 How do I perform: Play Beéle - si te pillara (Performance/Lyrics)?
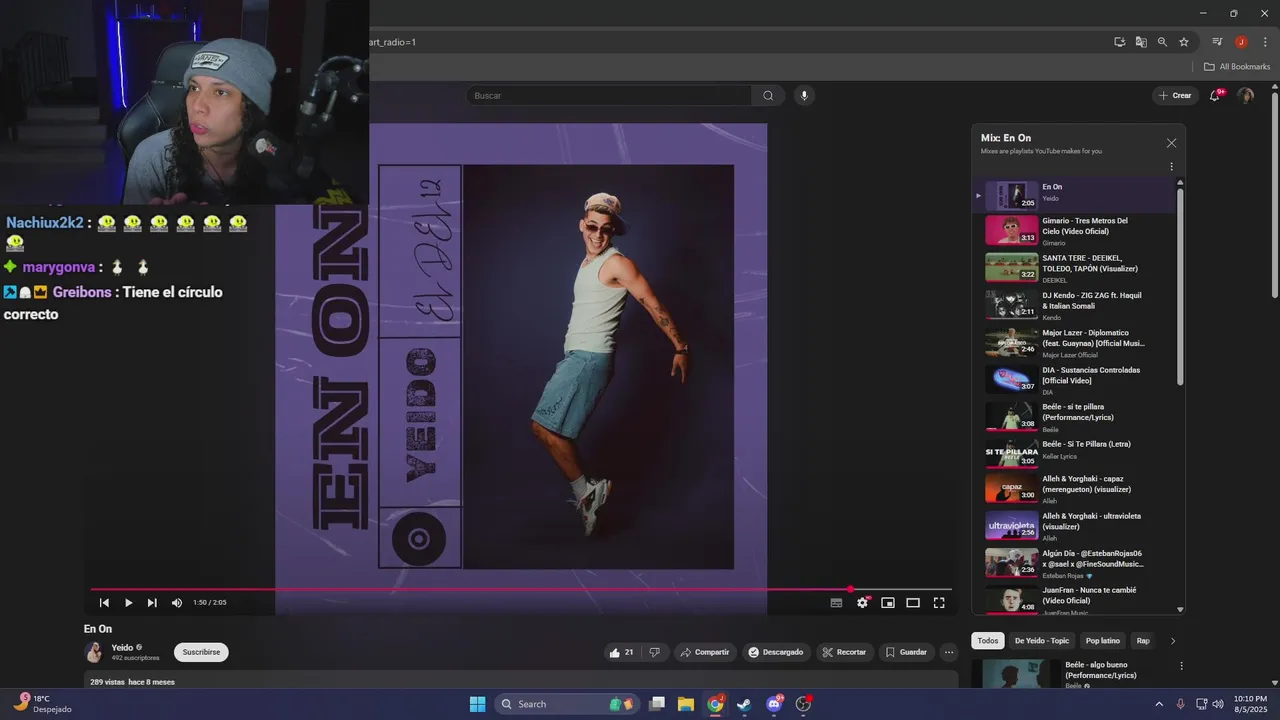[x=1074, y=417]
